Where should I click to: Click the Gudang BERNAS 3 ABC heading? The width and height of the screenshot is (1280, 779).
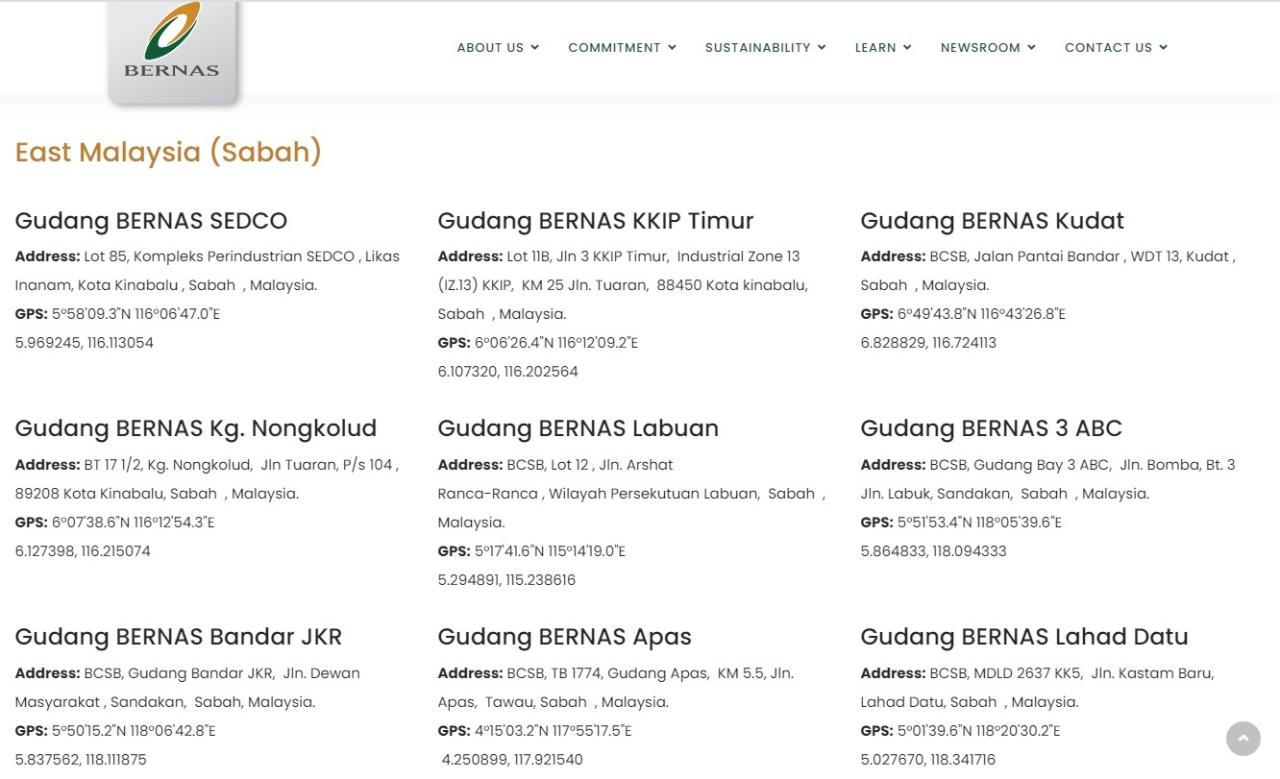click(x=990, y=428)
